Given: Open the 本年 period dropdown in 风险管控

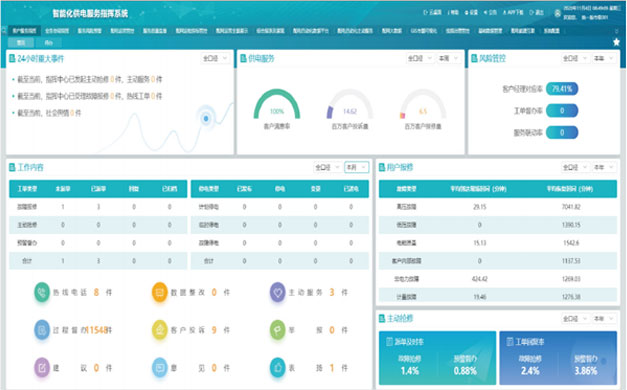Looking at the screenshot, I should point(604,58).
